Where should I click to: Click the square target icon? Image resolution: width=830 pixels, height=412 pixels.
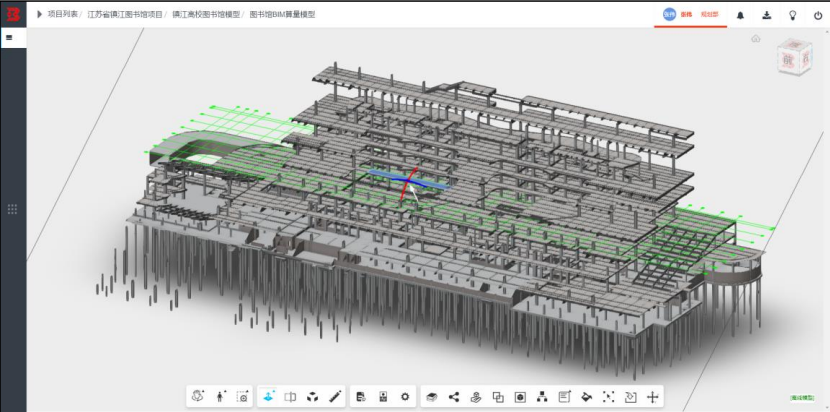pos(520,397)
